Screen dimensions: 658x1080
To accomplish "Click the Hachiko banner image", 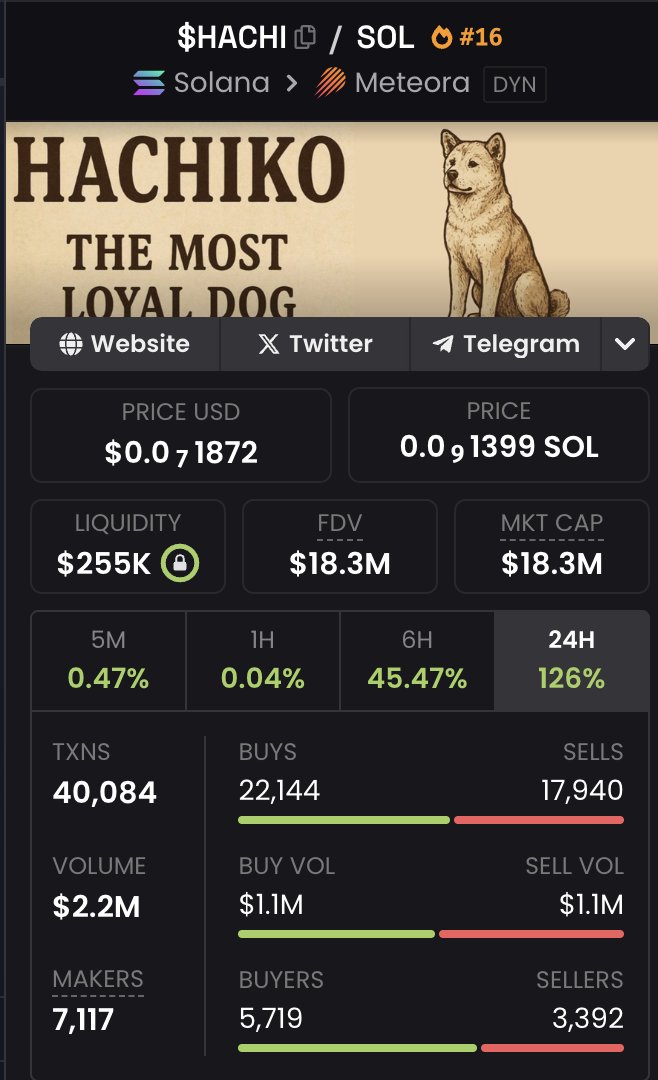I will [329, 220].
